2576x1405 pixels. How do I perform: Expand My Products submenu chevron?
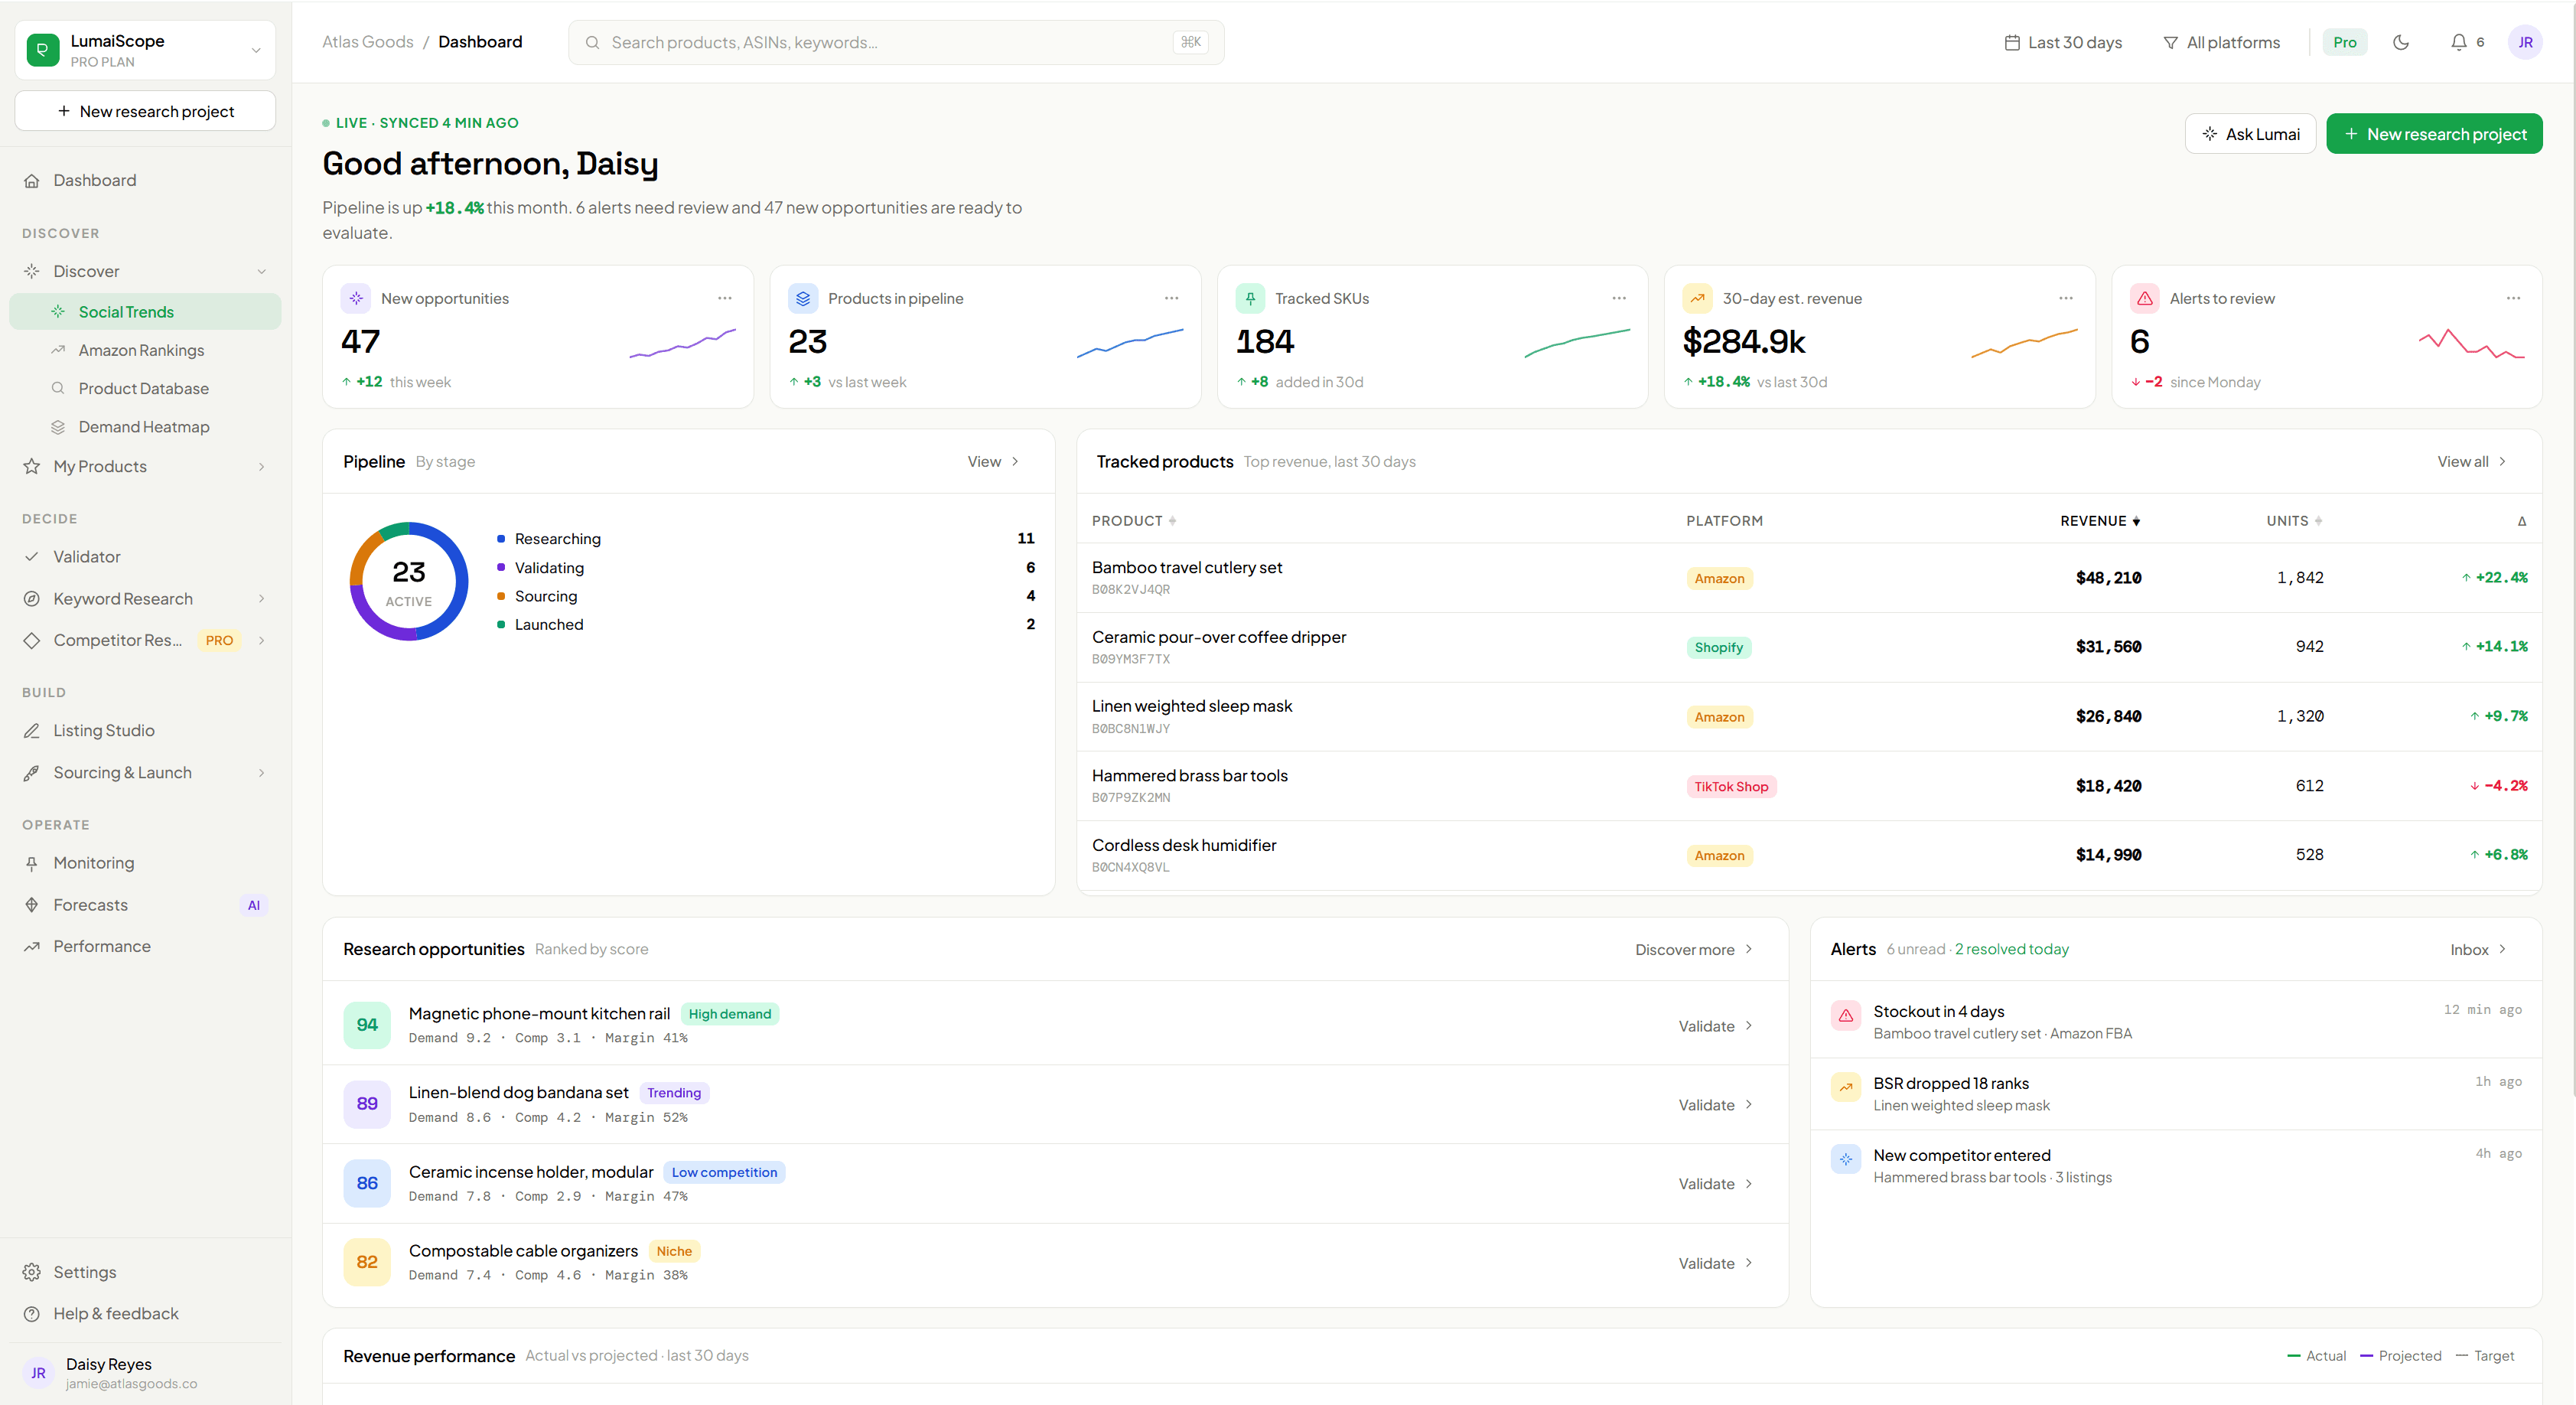click(x=262, y=466)
